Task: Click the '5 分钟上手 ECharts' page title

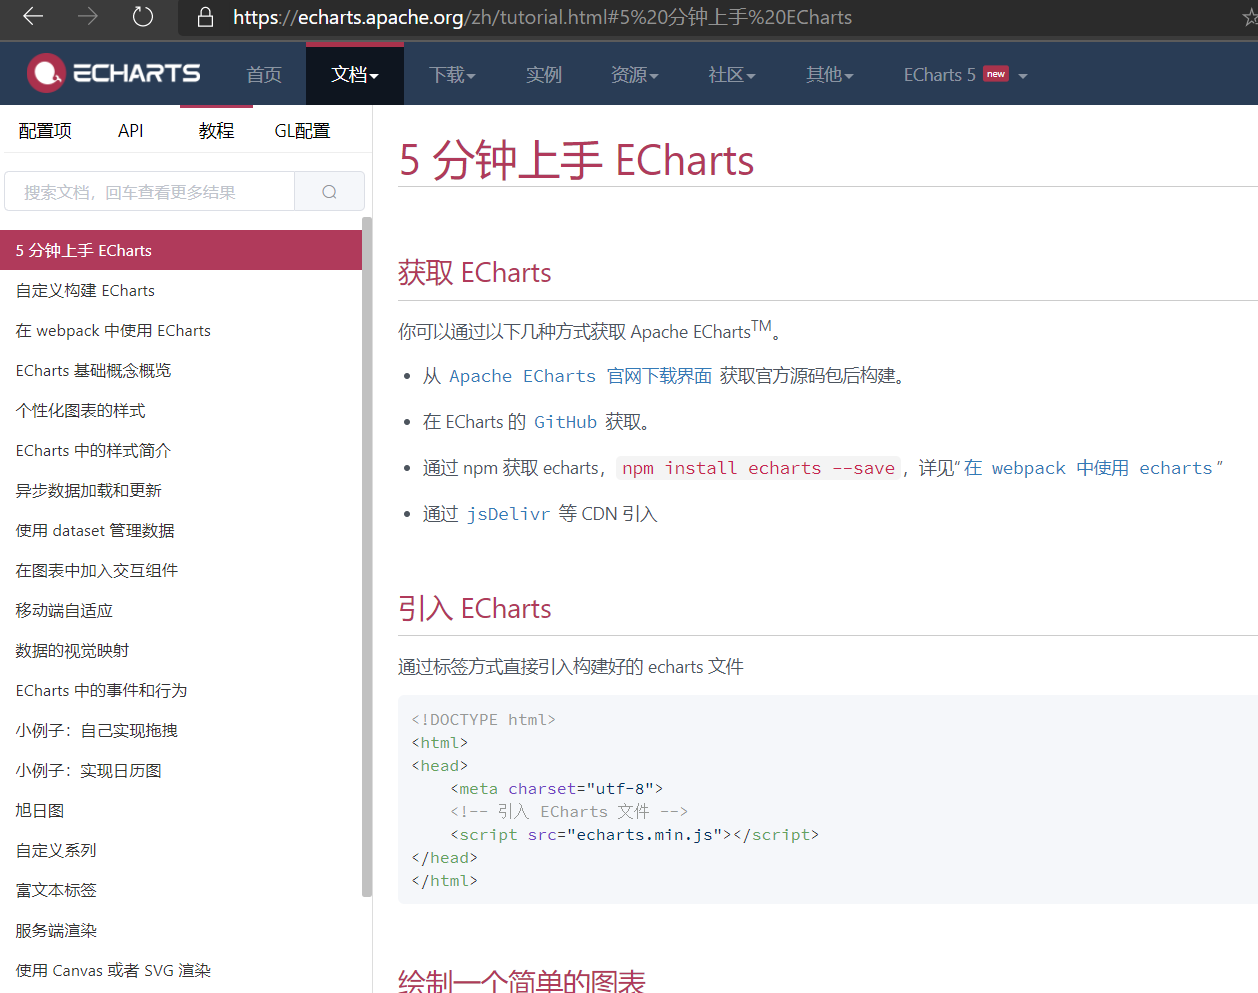Action: coord(577,160)
